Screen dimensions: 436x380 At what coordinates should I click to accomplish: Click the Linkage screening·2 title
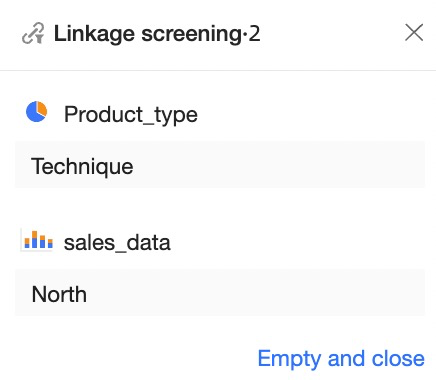click(x=157, y=34)
